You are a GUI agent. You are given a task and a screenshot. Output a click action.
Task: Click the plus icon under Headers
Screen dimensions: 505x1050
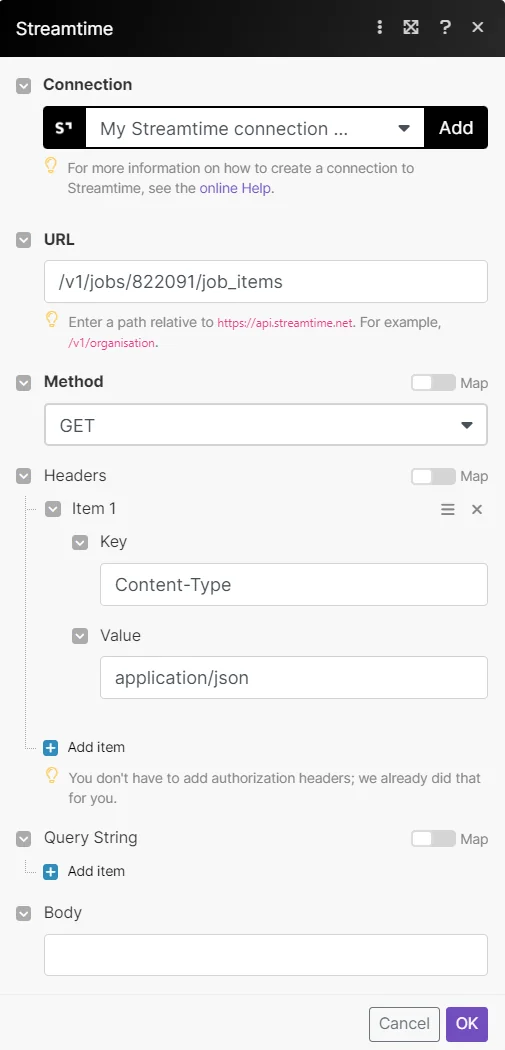click(x=51, y=747)
